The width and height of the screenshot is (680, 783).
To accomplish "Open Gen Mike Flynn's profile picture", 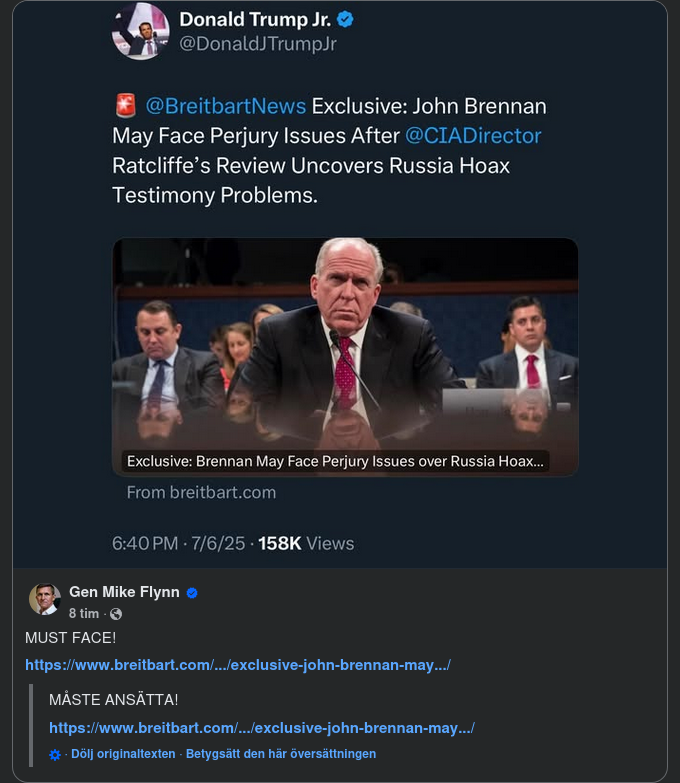I will pos(44,598).
